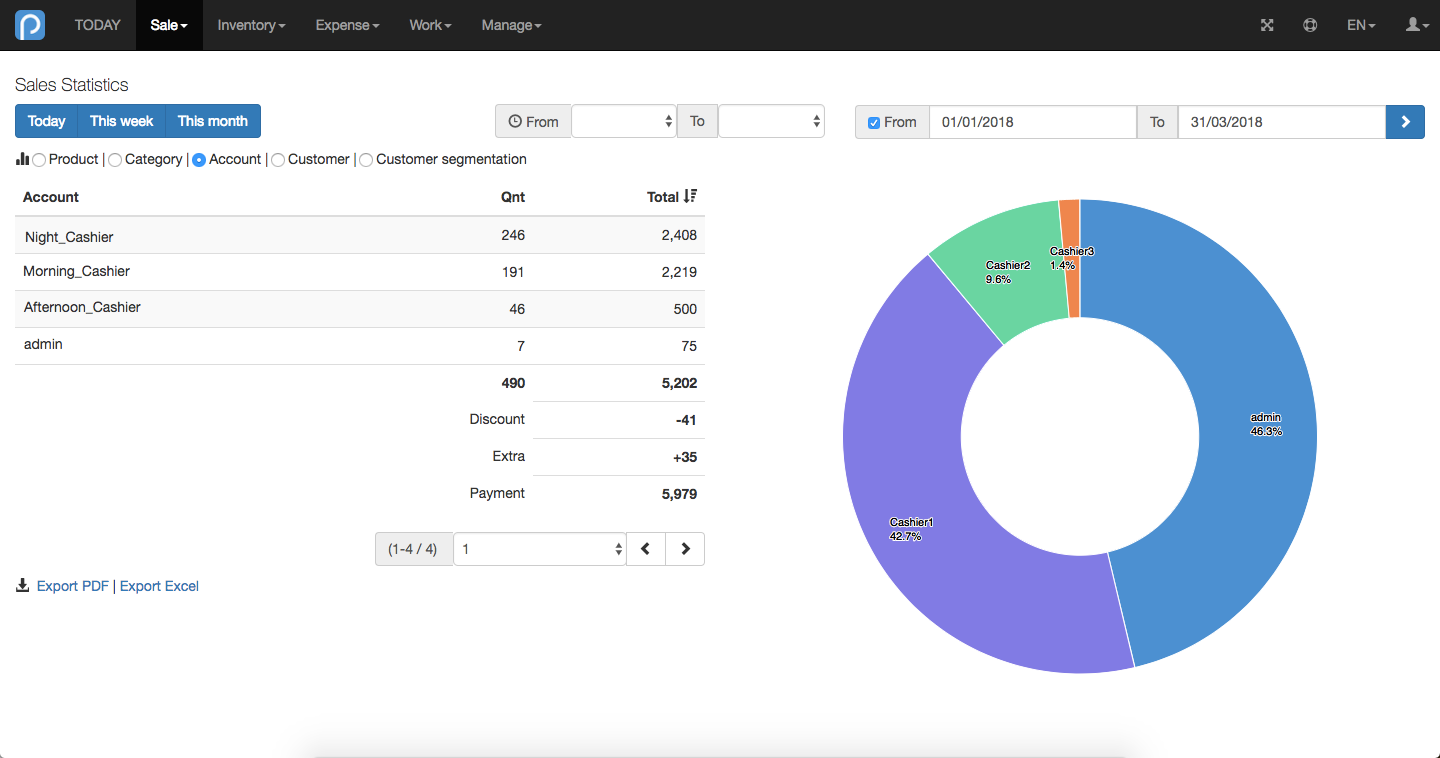1440x758 pixels.
Task: Go to previous page arrow
Action: [646, 549]
